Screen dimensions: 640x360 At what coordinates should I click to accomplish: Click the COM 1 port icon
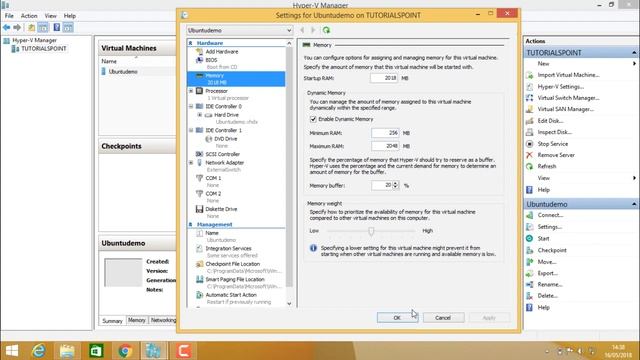point(199,178)
